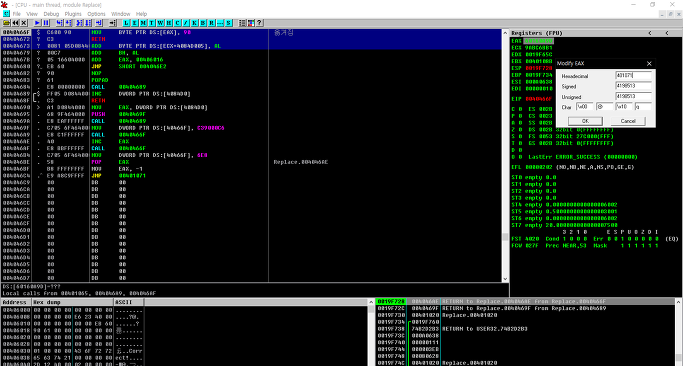Select LastErr ERROR_SUCCESS line
This screenshot has height=366, width=683.
[583, 157]
